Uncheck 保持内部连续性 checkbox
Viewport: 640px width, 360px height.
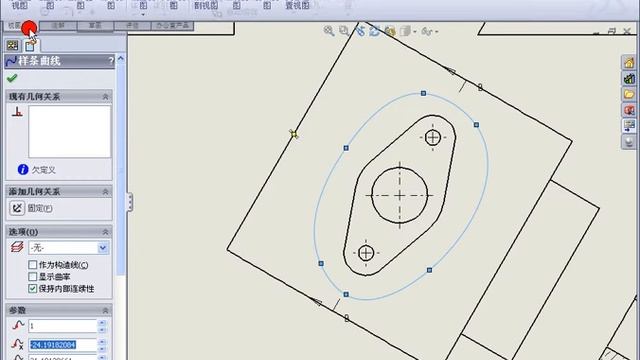33,289
